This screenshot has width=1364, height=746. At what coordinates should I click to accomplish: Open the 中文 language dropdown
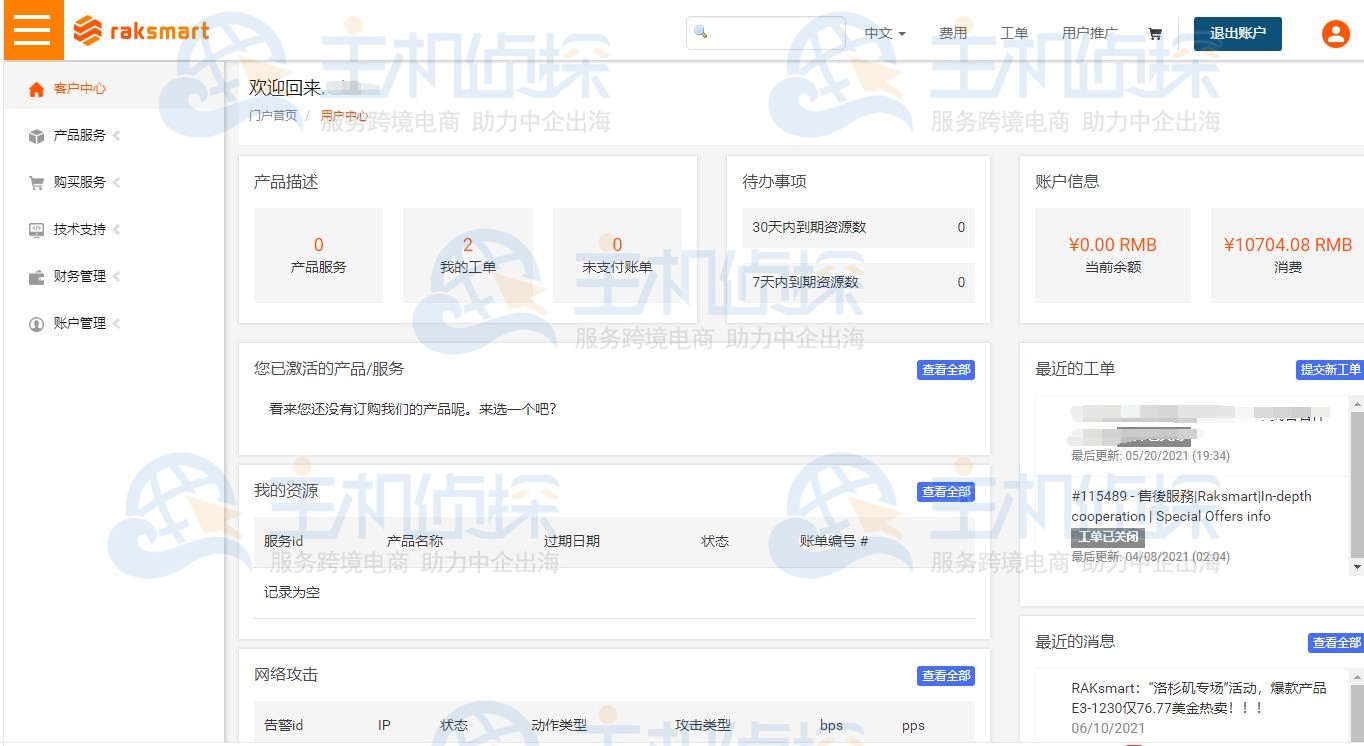(884, 33)
